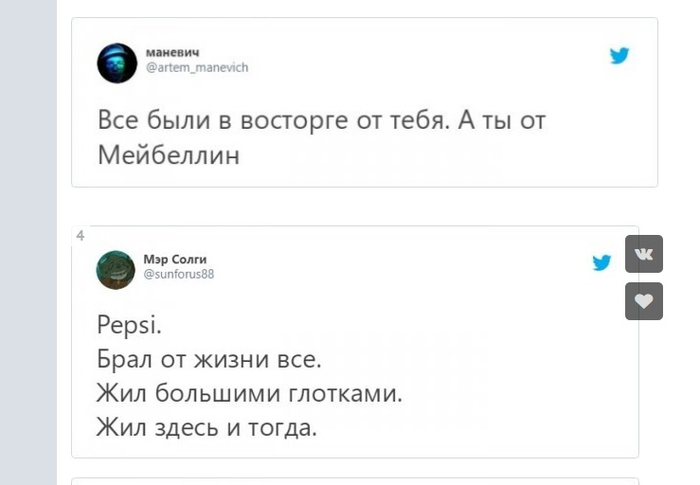Visit the @artem_manevich handle link

(x=196, y=68)
